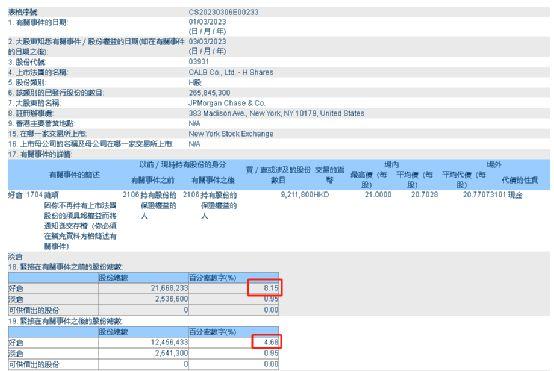Click the highest price 21.0000 cell
The width and height of the screenshot is (554, 371).
point(378,194)
